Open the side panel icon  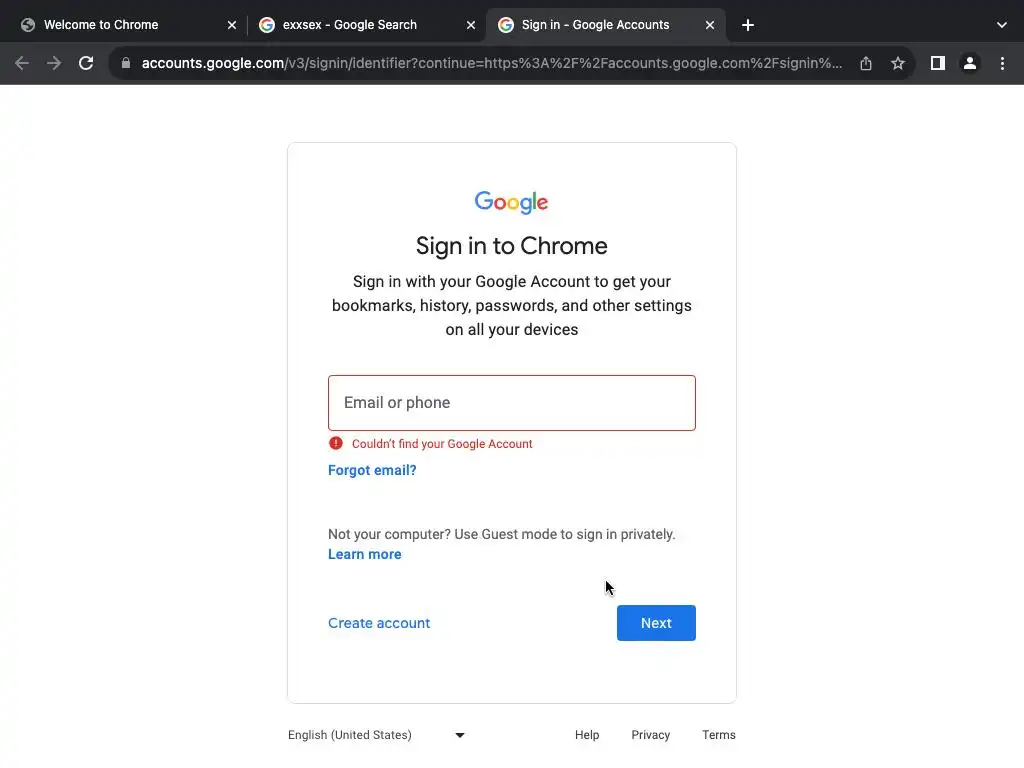[937, 63]
